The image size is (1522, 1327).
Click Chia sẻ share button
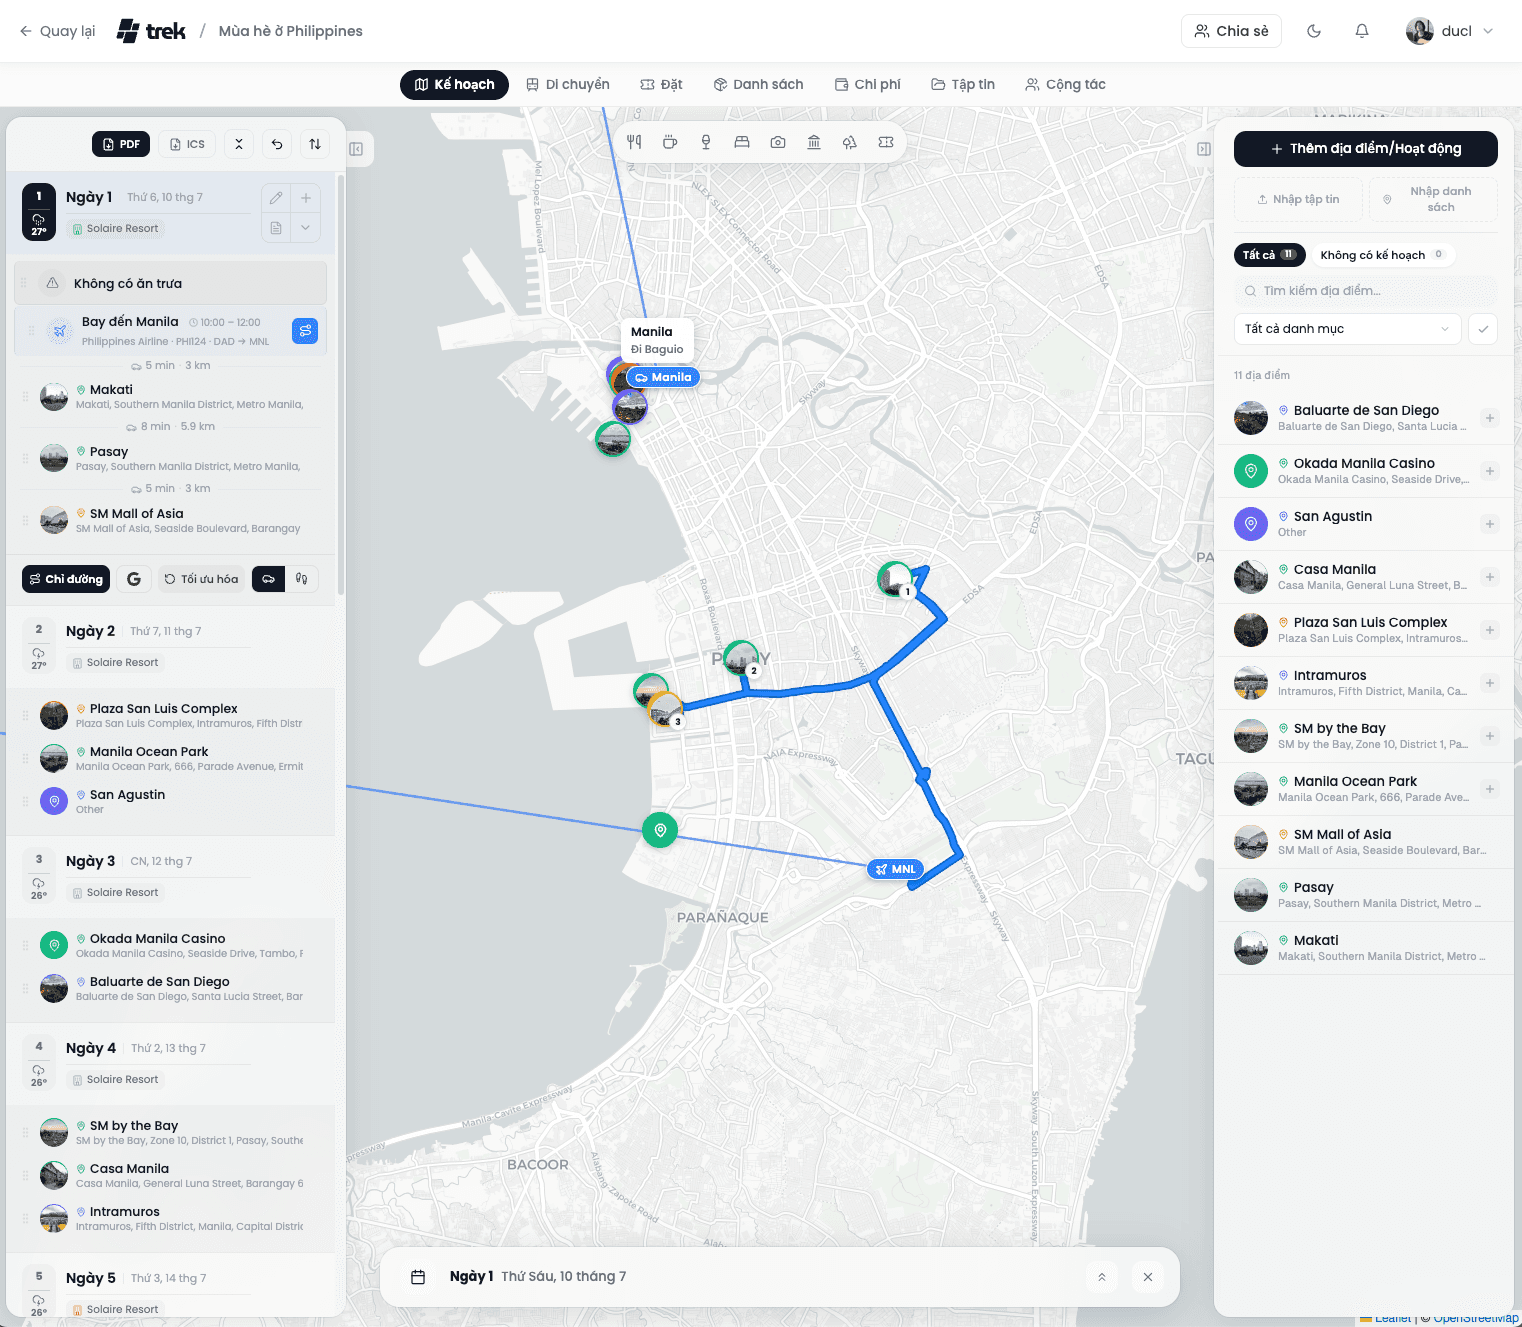1231,31
